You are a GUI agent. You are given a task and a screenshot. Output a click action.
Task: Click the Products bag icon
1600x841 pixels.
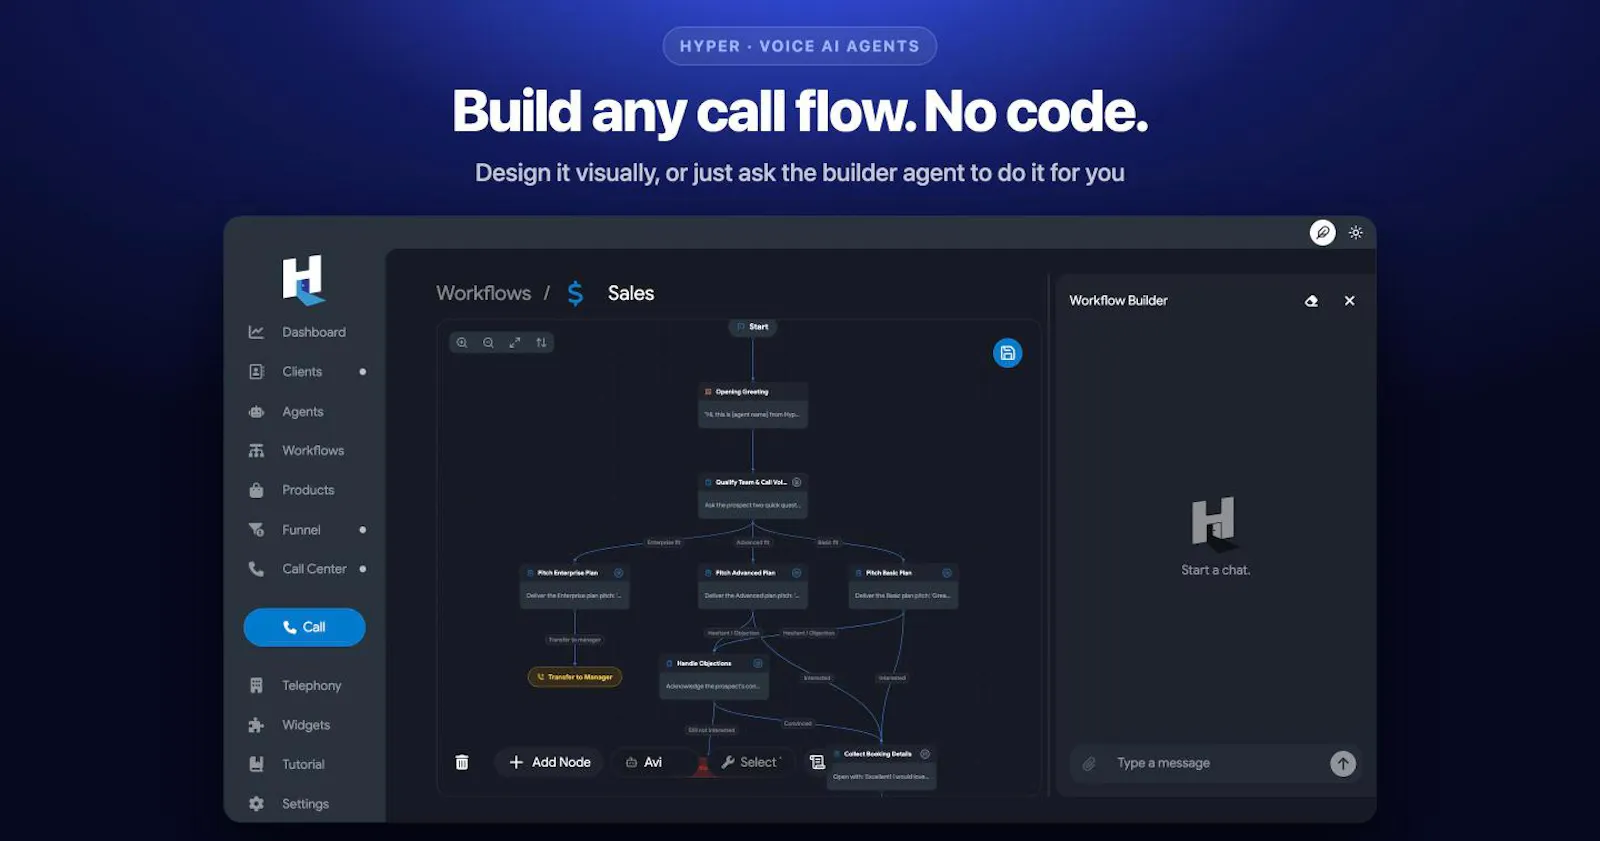tap(256, 490)
